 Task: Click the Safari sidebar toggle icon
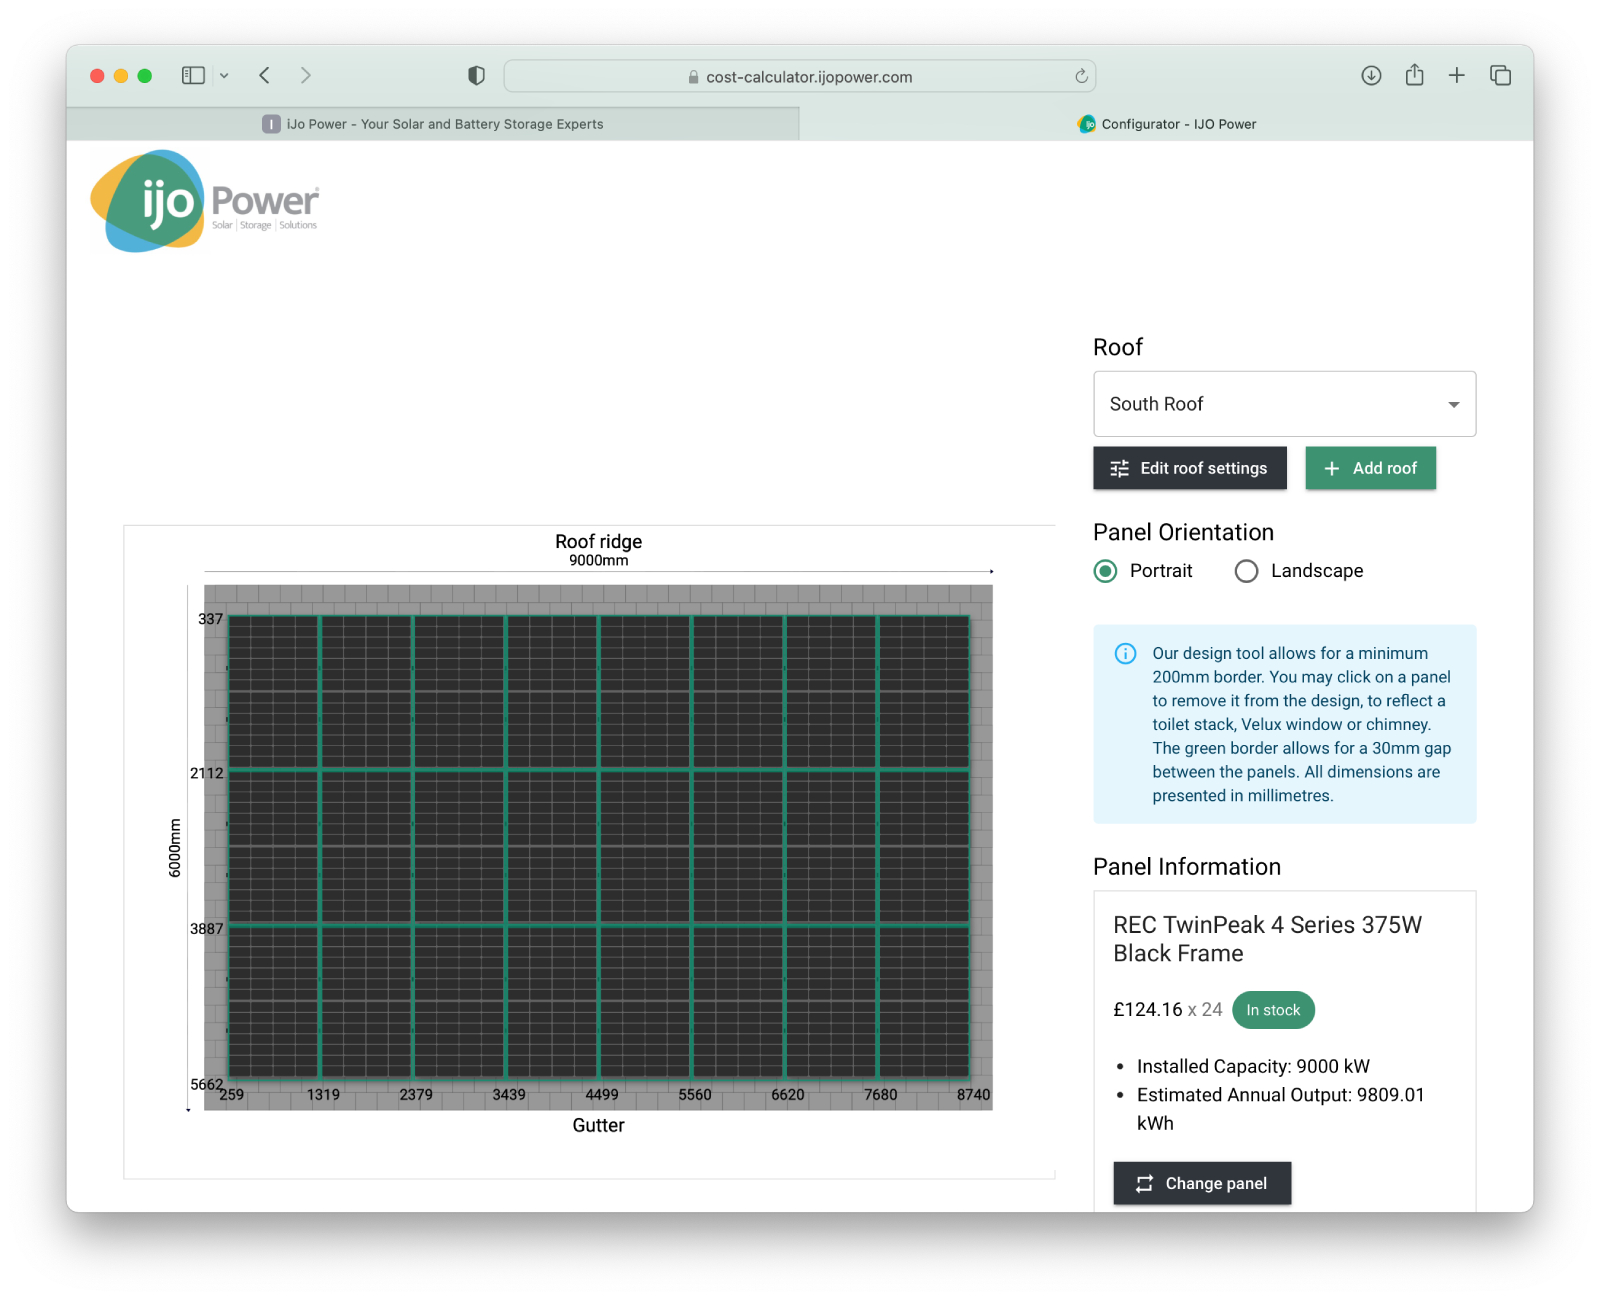pos(193,76)
